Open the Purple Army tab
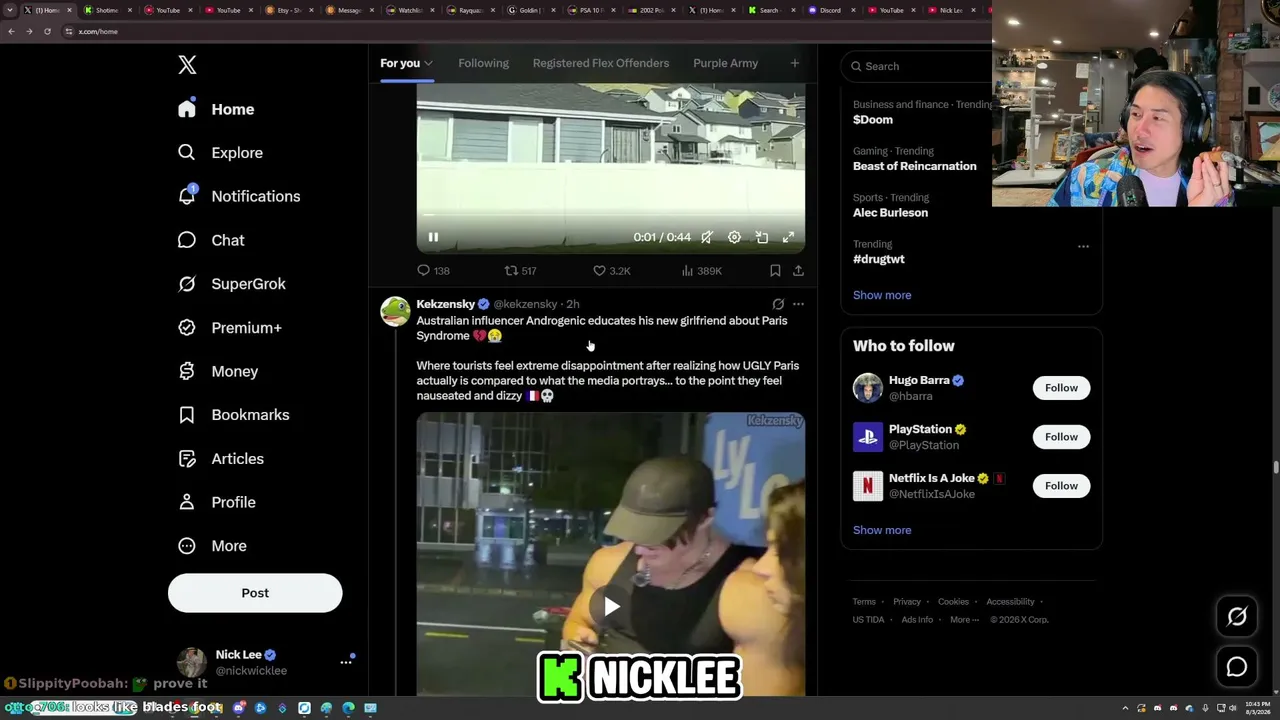The width and height of the screenshot is (1280, 720). point(726,63)
